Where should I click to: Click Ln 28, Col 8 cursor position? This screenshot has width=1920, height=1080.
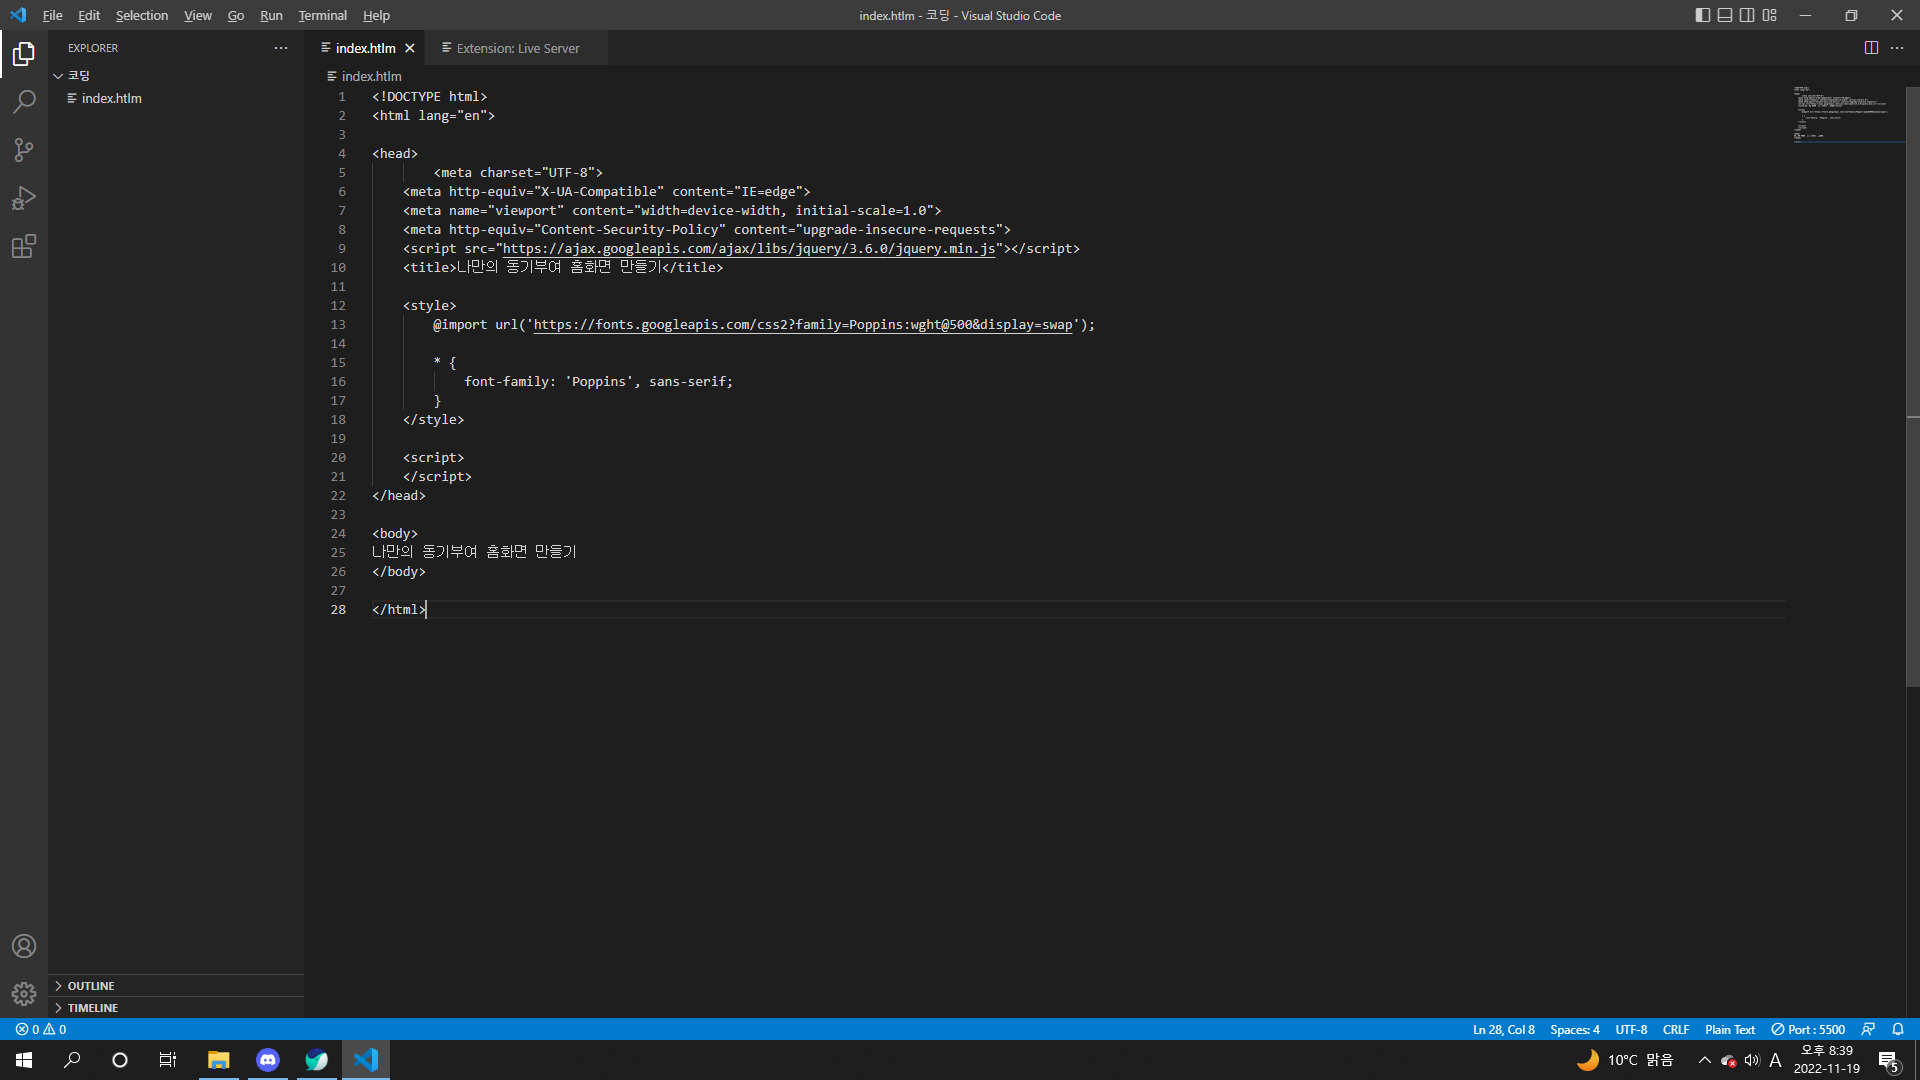click(x=1503, y=1029)
